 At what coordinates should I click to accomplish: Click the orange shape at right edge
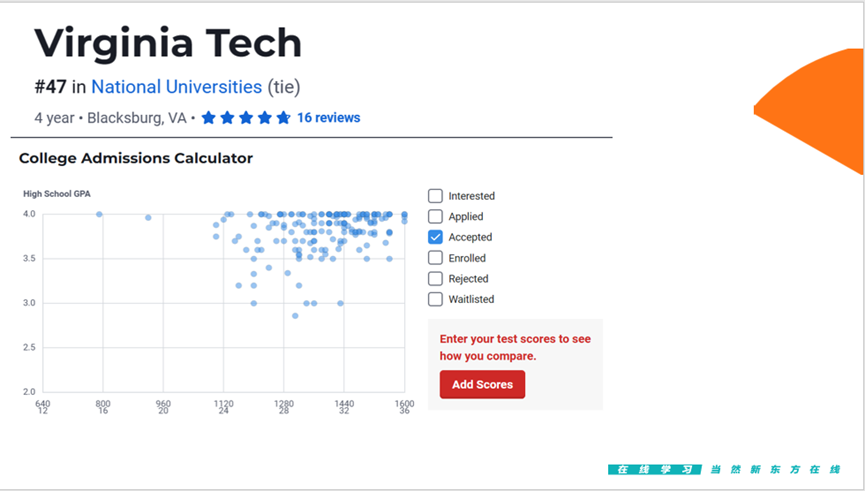click(x=810, y=110)
